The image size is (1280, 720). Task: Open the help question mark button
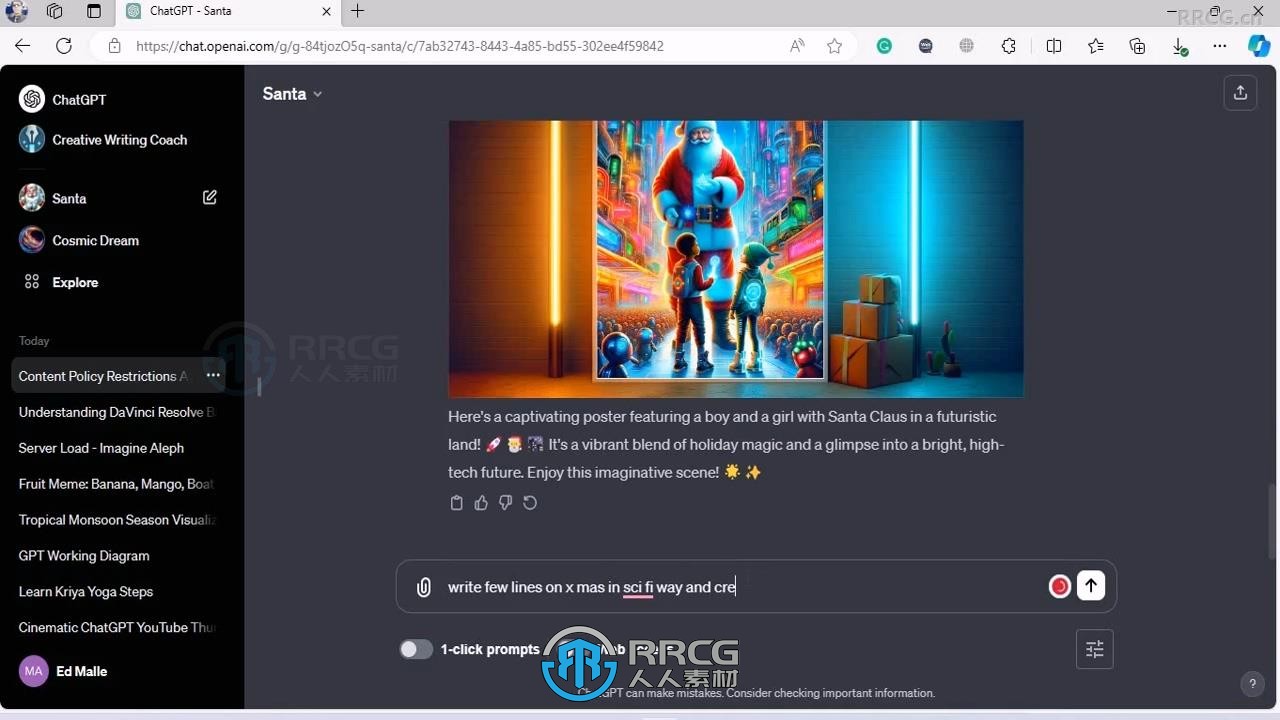[1251, 684]
